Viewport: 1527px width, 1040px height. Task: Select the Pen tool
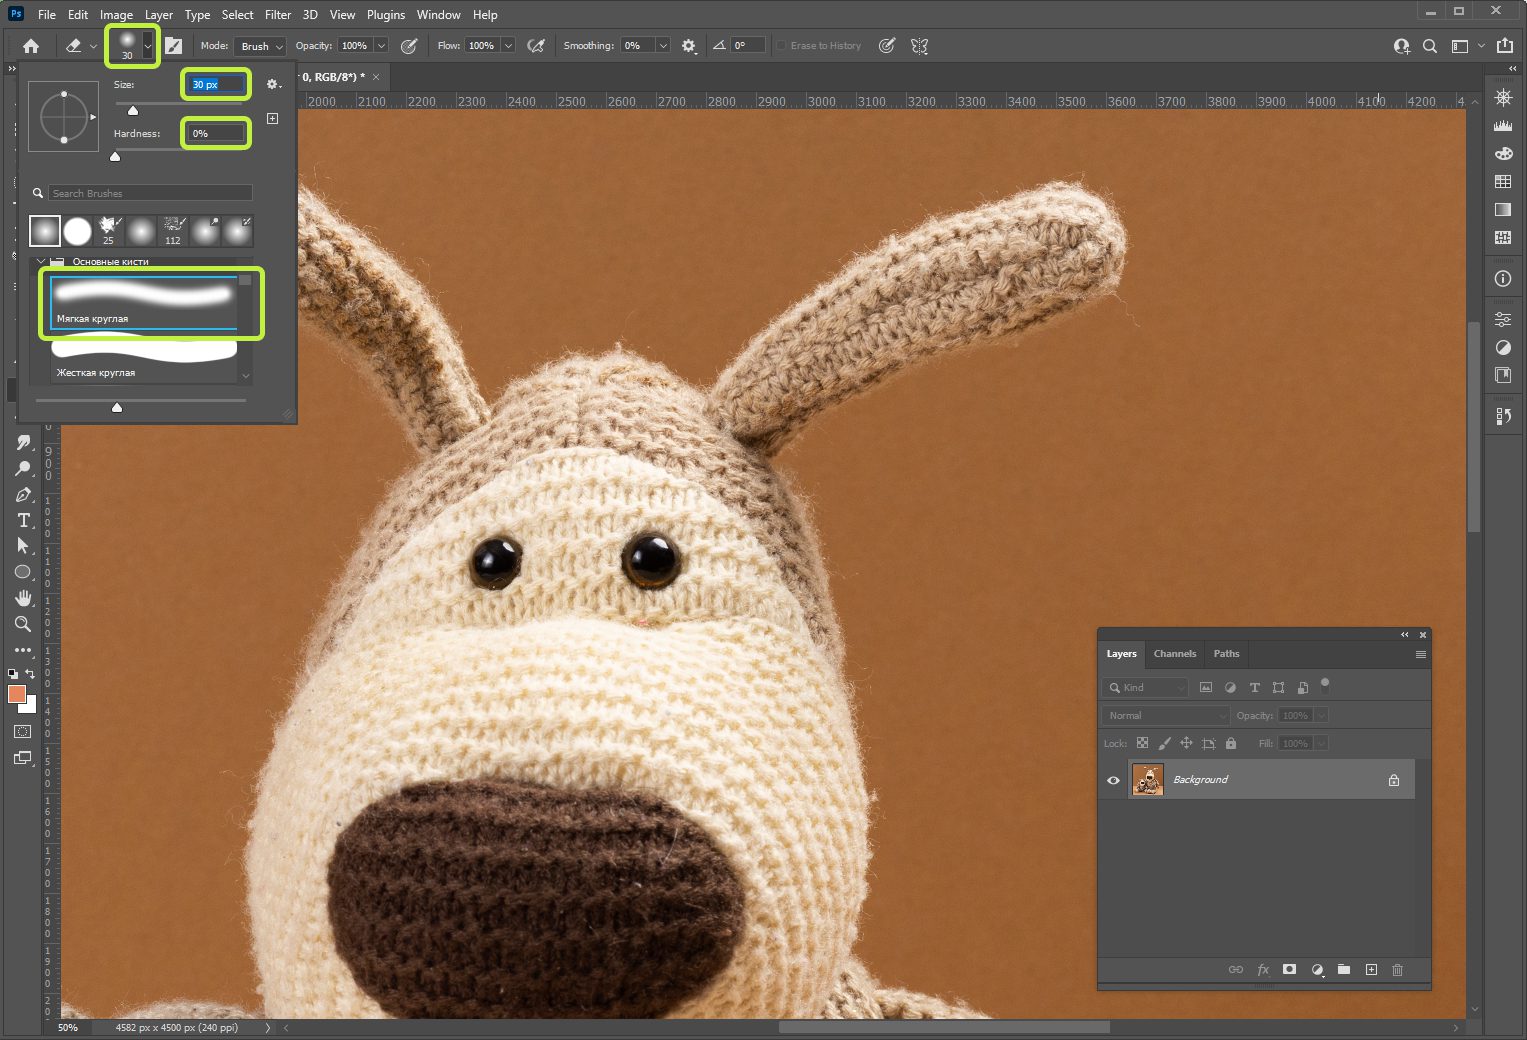[23, 494]
